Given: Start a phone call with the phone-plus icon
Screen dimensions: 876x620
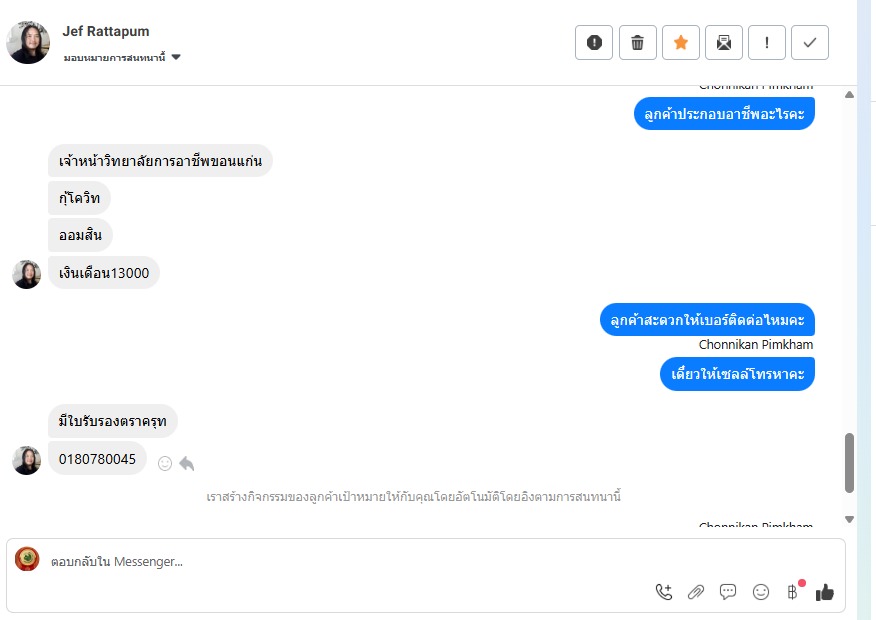Looking at the screenshot, I should (x=664, y=592).
